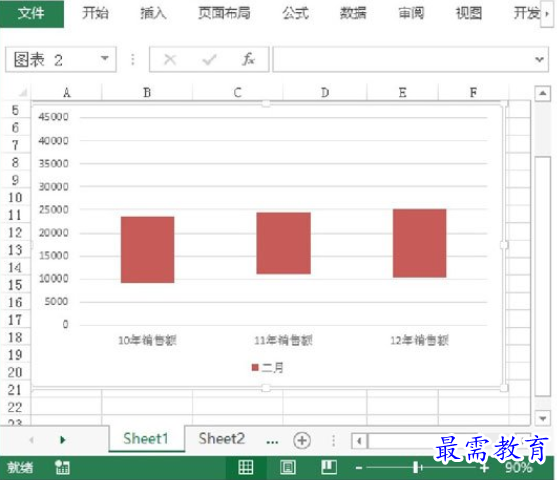Add a new sheet with plus icon
The image size is (557, 480).
pos(302,441)
